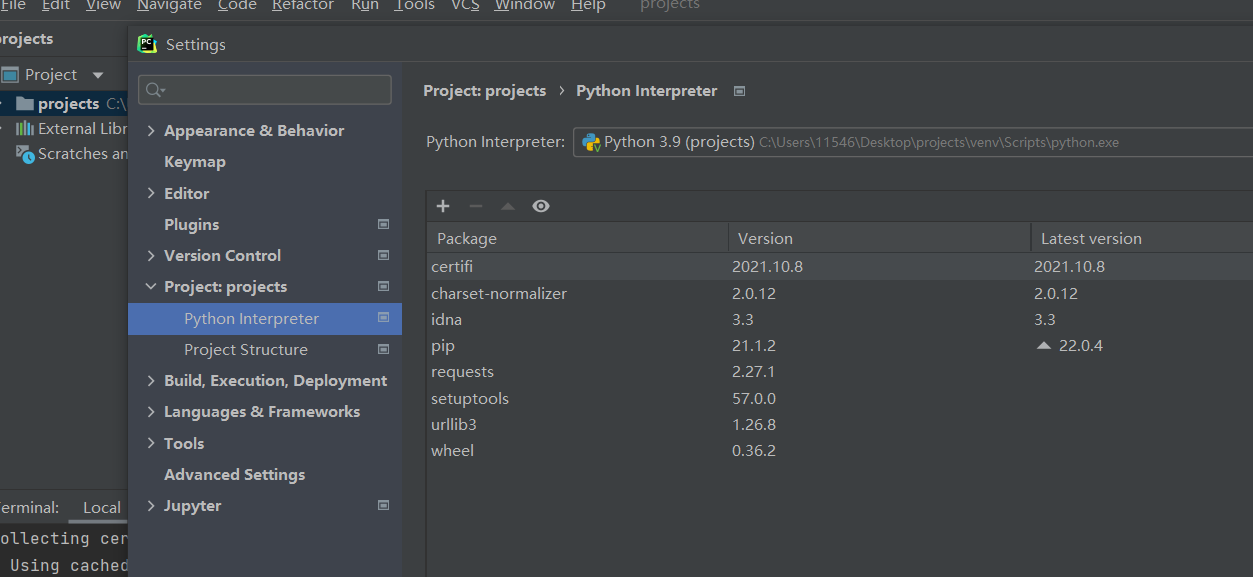Sort by Version column header

(x=880, y=239)
